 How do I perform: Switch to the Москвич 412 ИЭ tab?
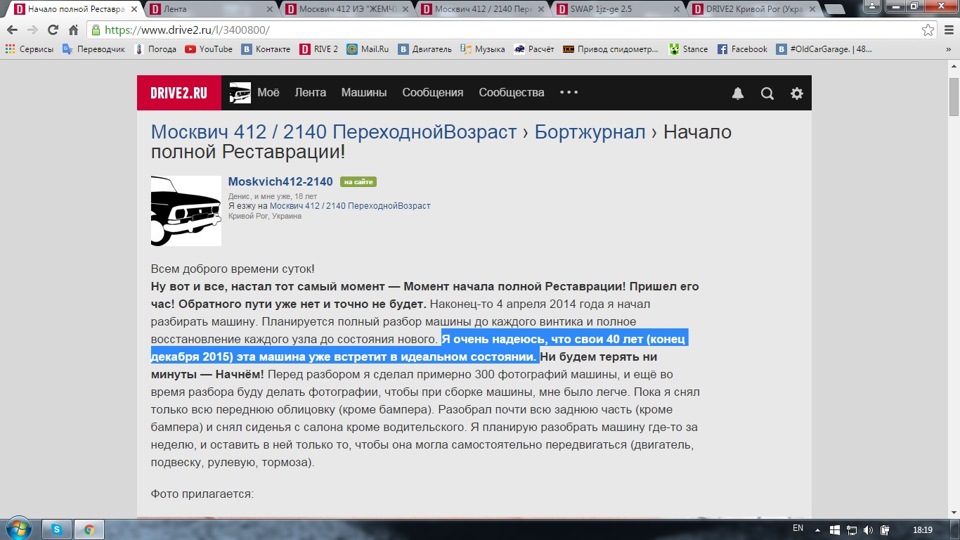tap(348, 9)
